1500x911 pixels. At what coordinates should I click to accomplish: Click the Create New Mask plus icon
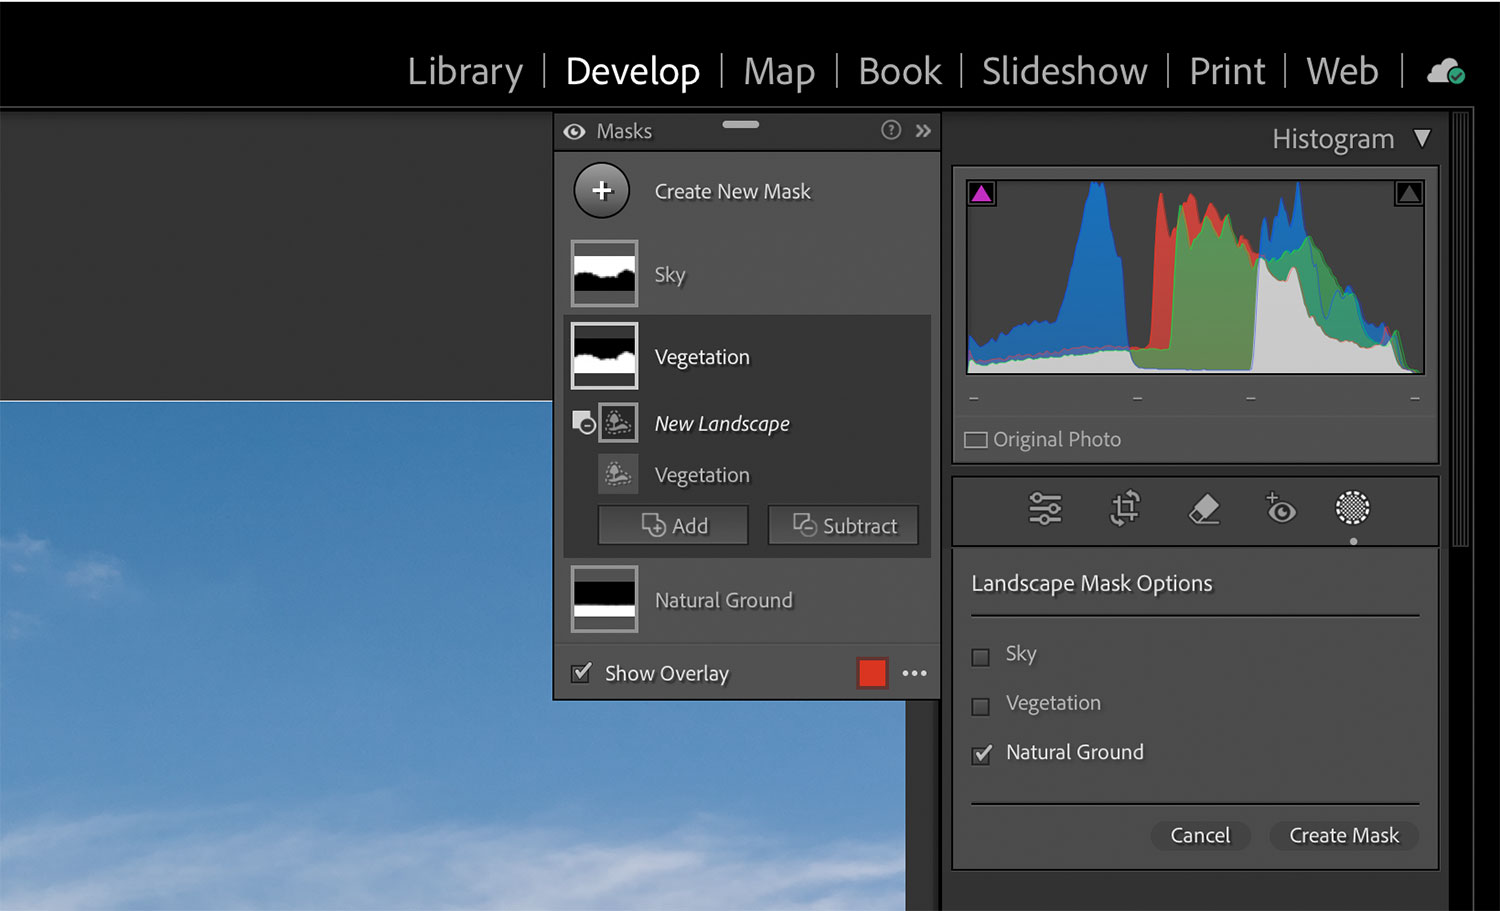click(x=601, y=190)
